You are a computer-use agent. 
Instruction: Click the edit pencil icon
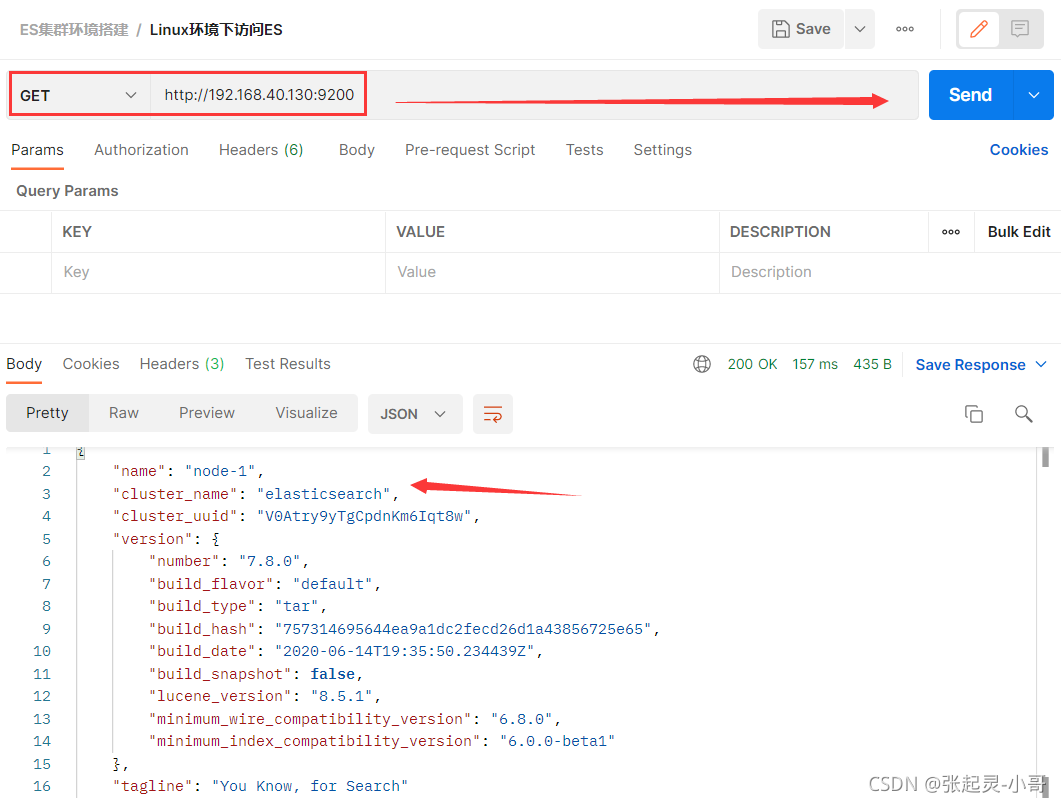tap(979, 29)
